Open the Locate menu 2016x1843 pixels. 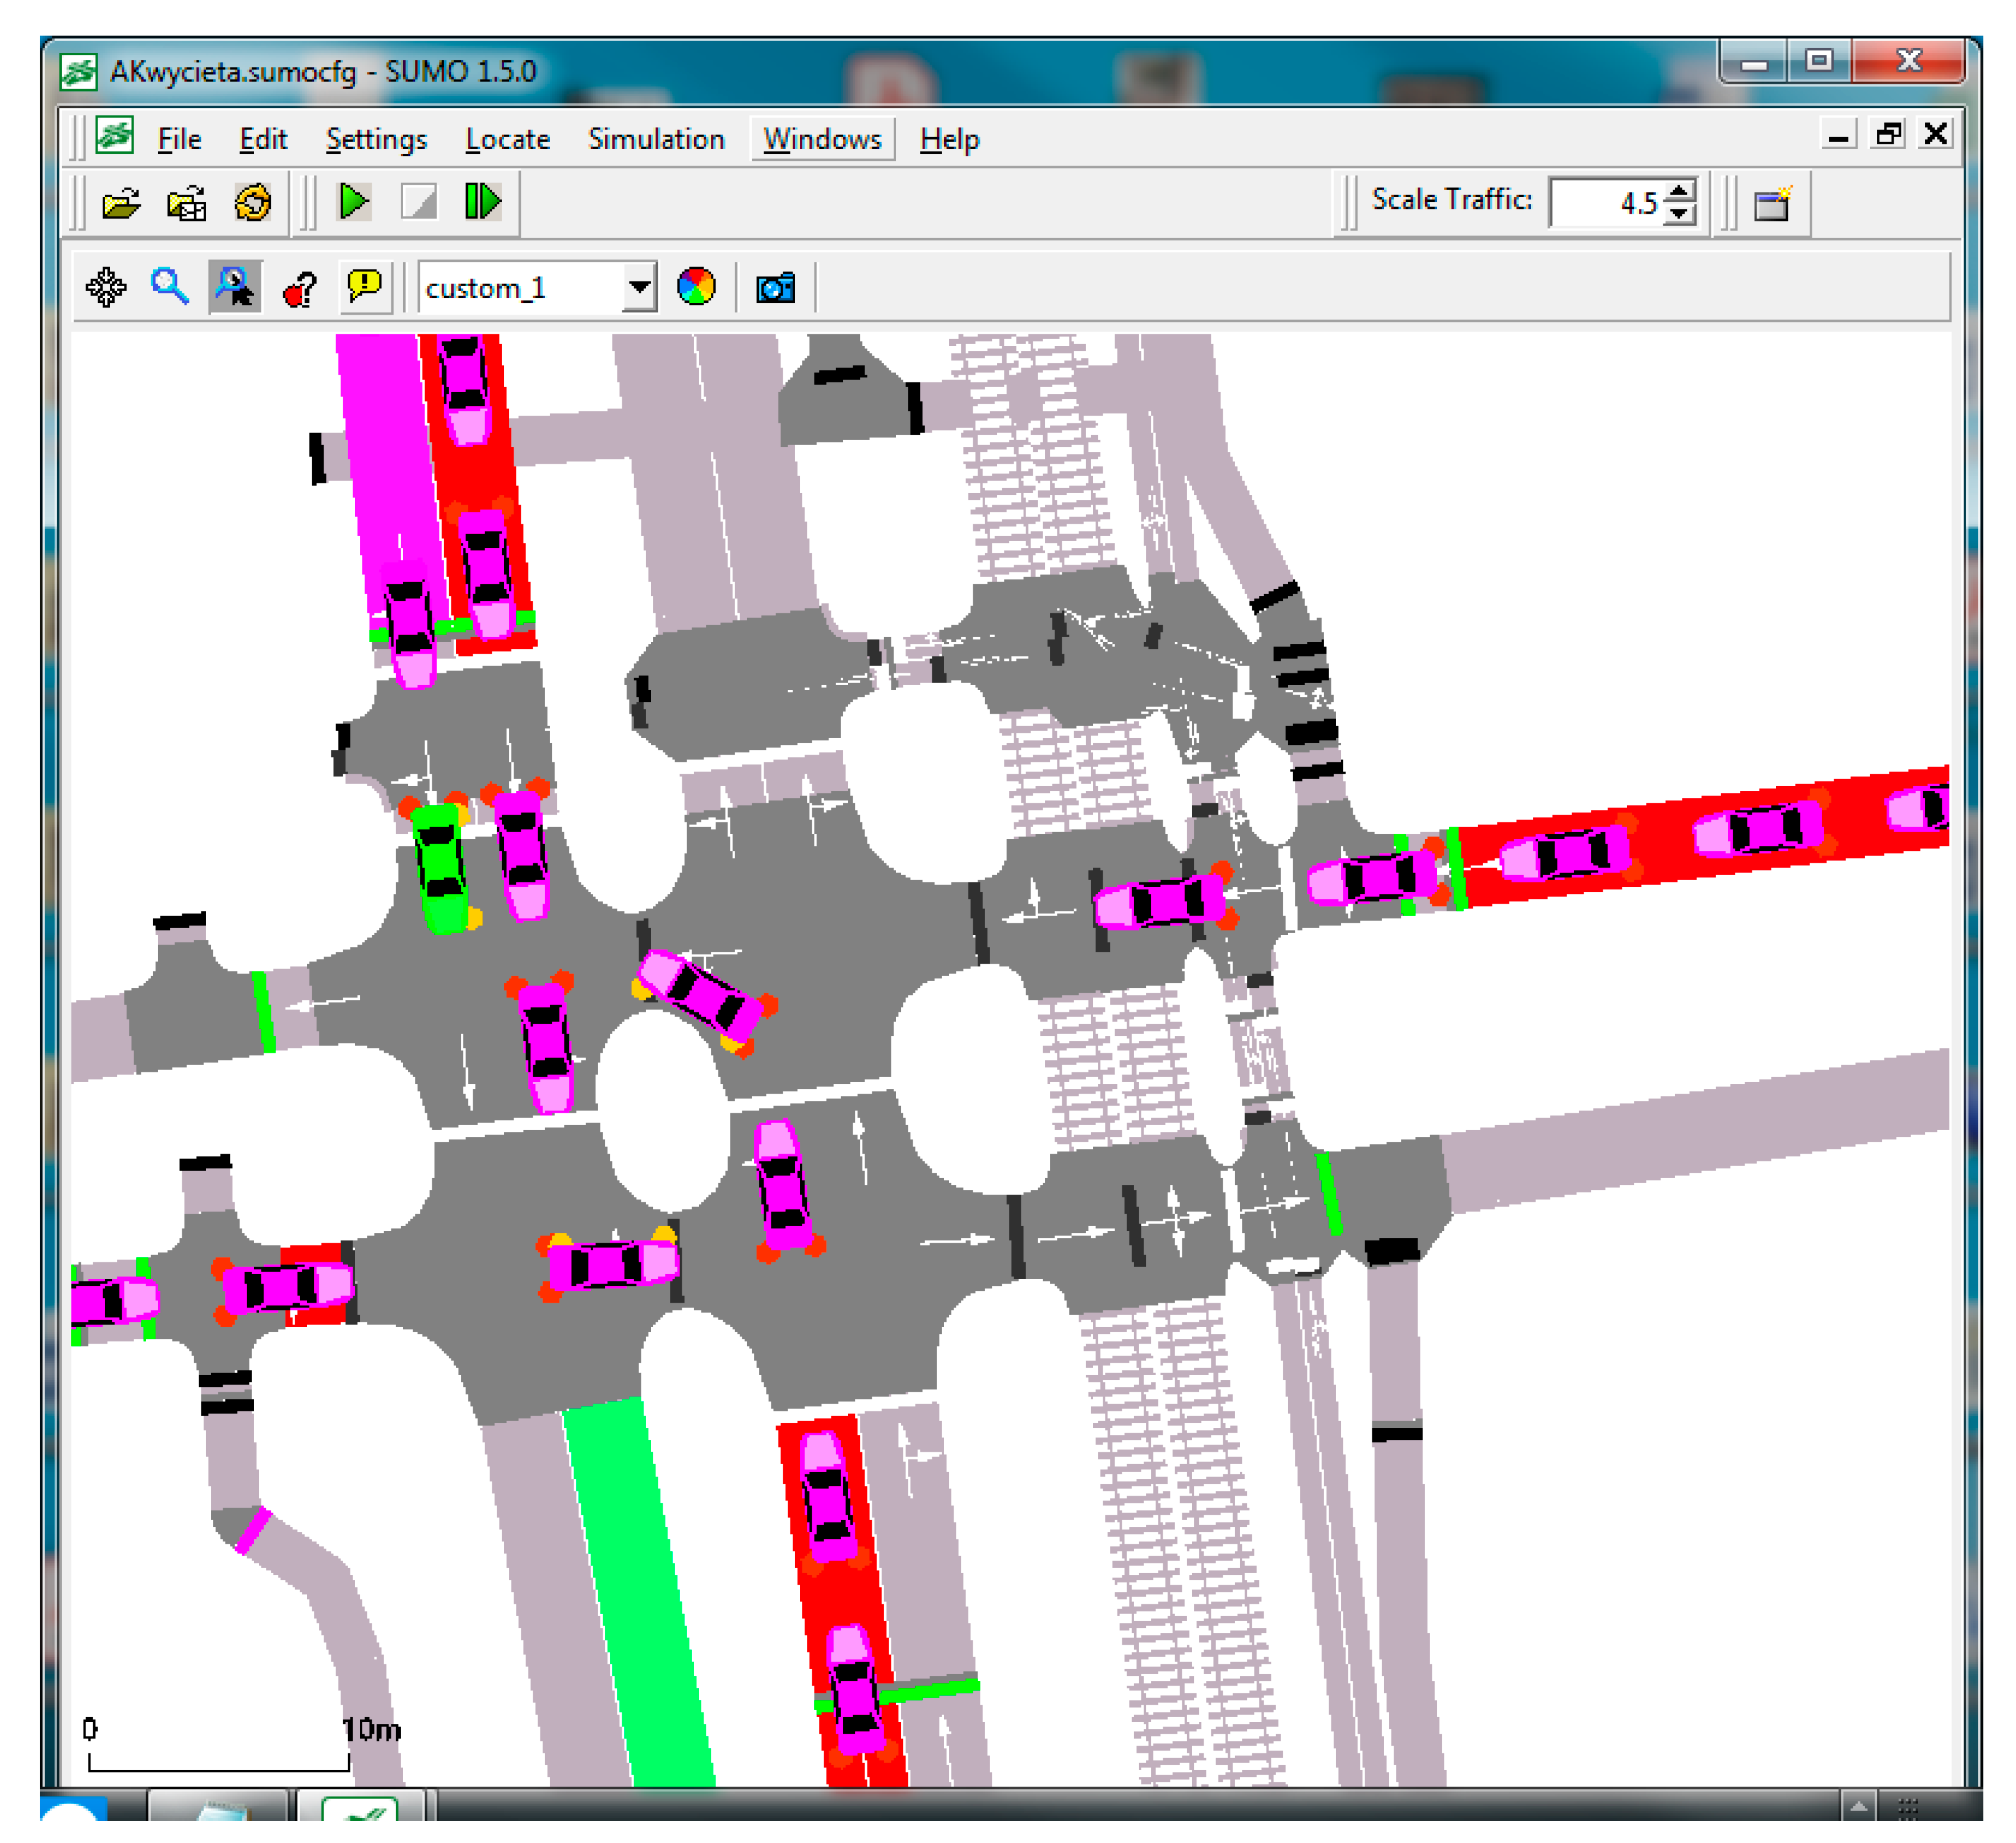click(x=507, y=140)
